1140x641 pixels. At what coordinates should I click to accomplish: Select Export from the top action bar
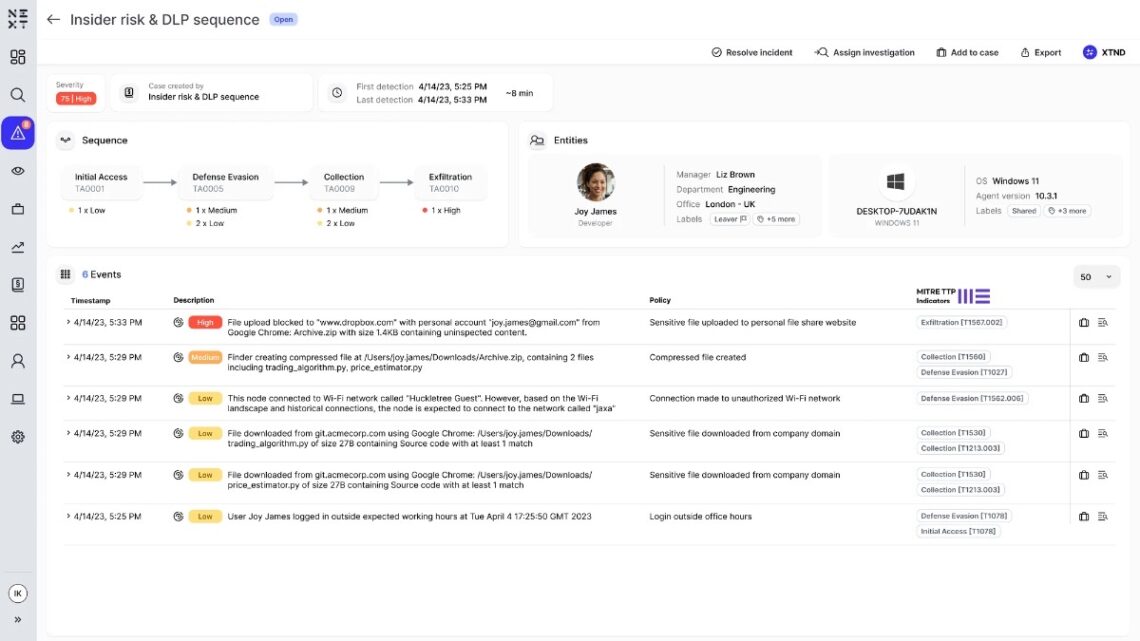(x=1040, y=51)
